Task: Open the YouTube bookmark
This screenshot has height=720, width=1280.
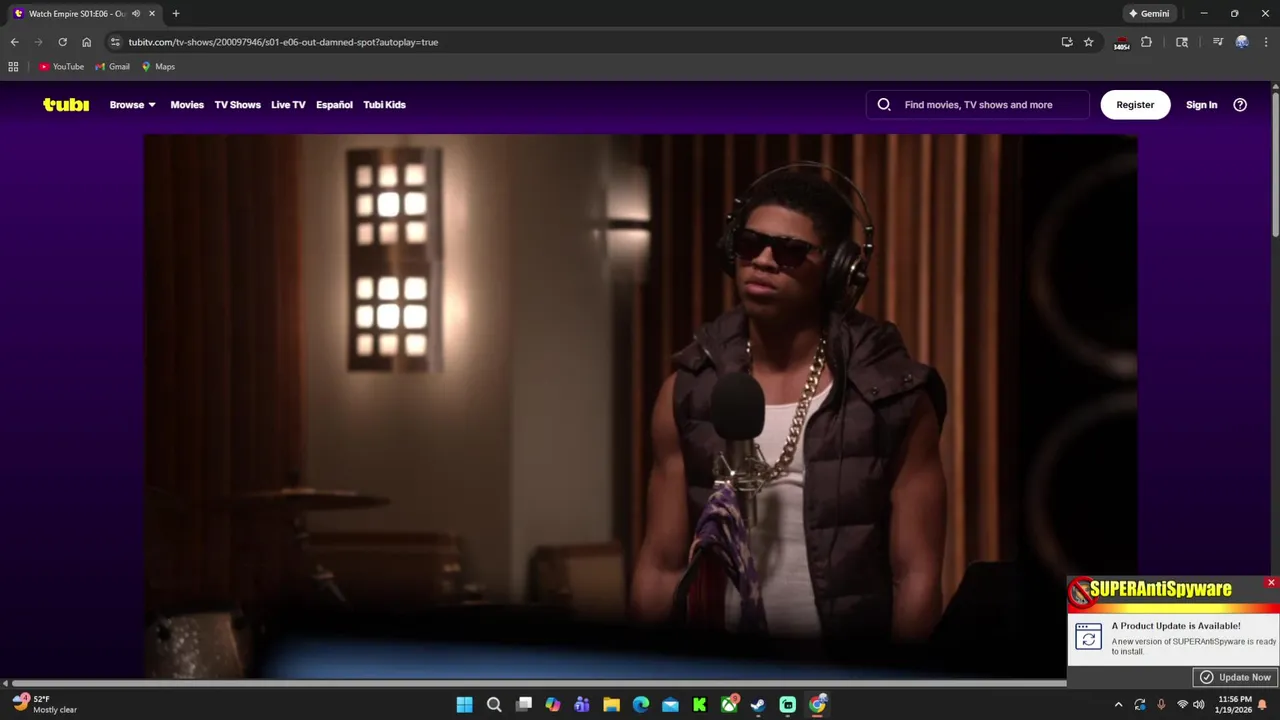Action: coord(61,67)
